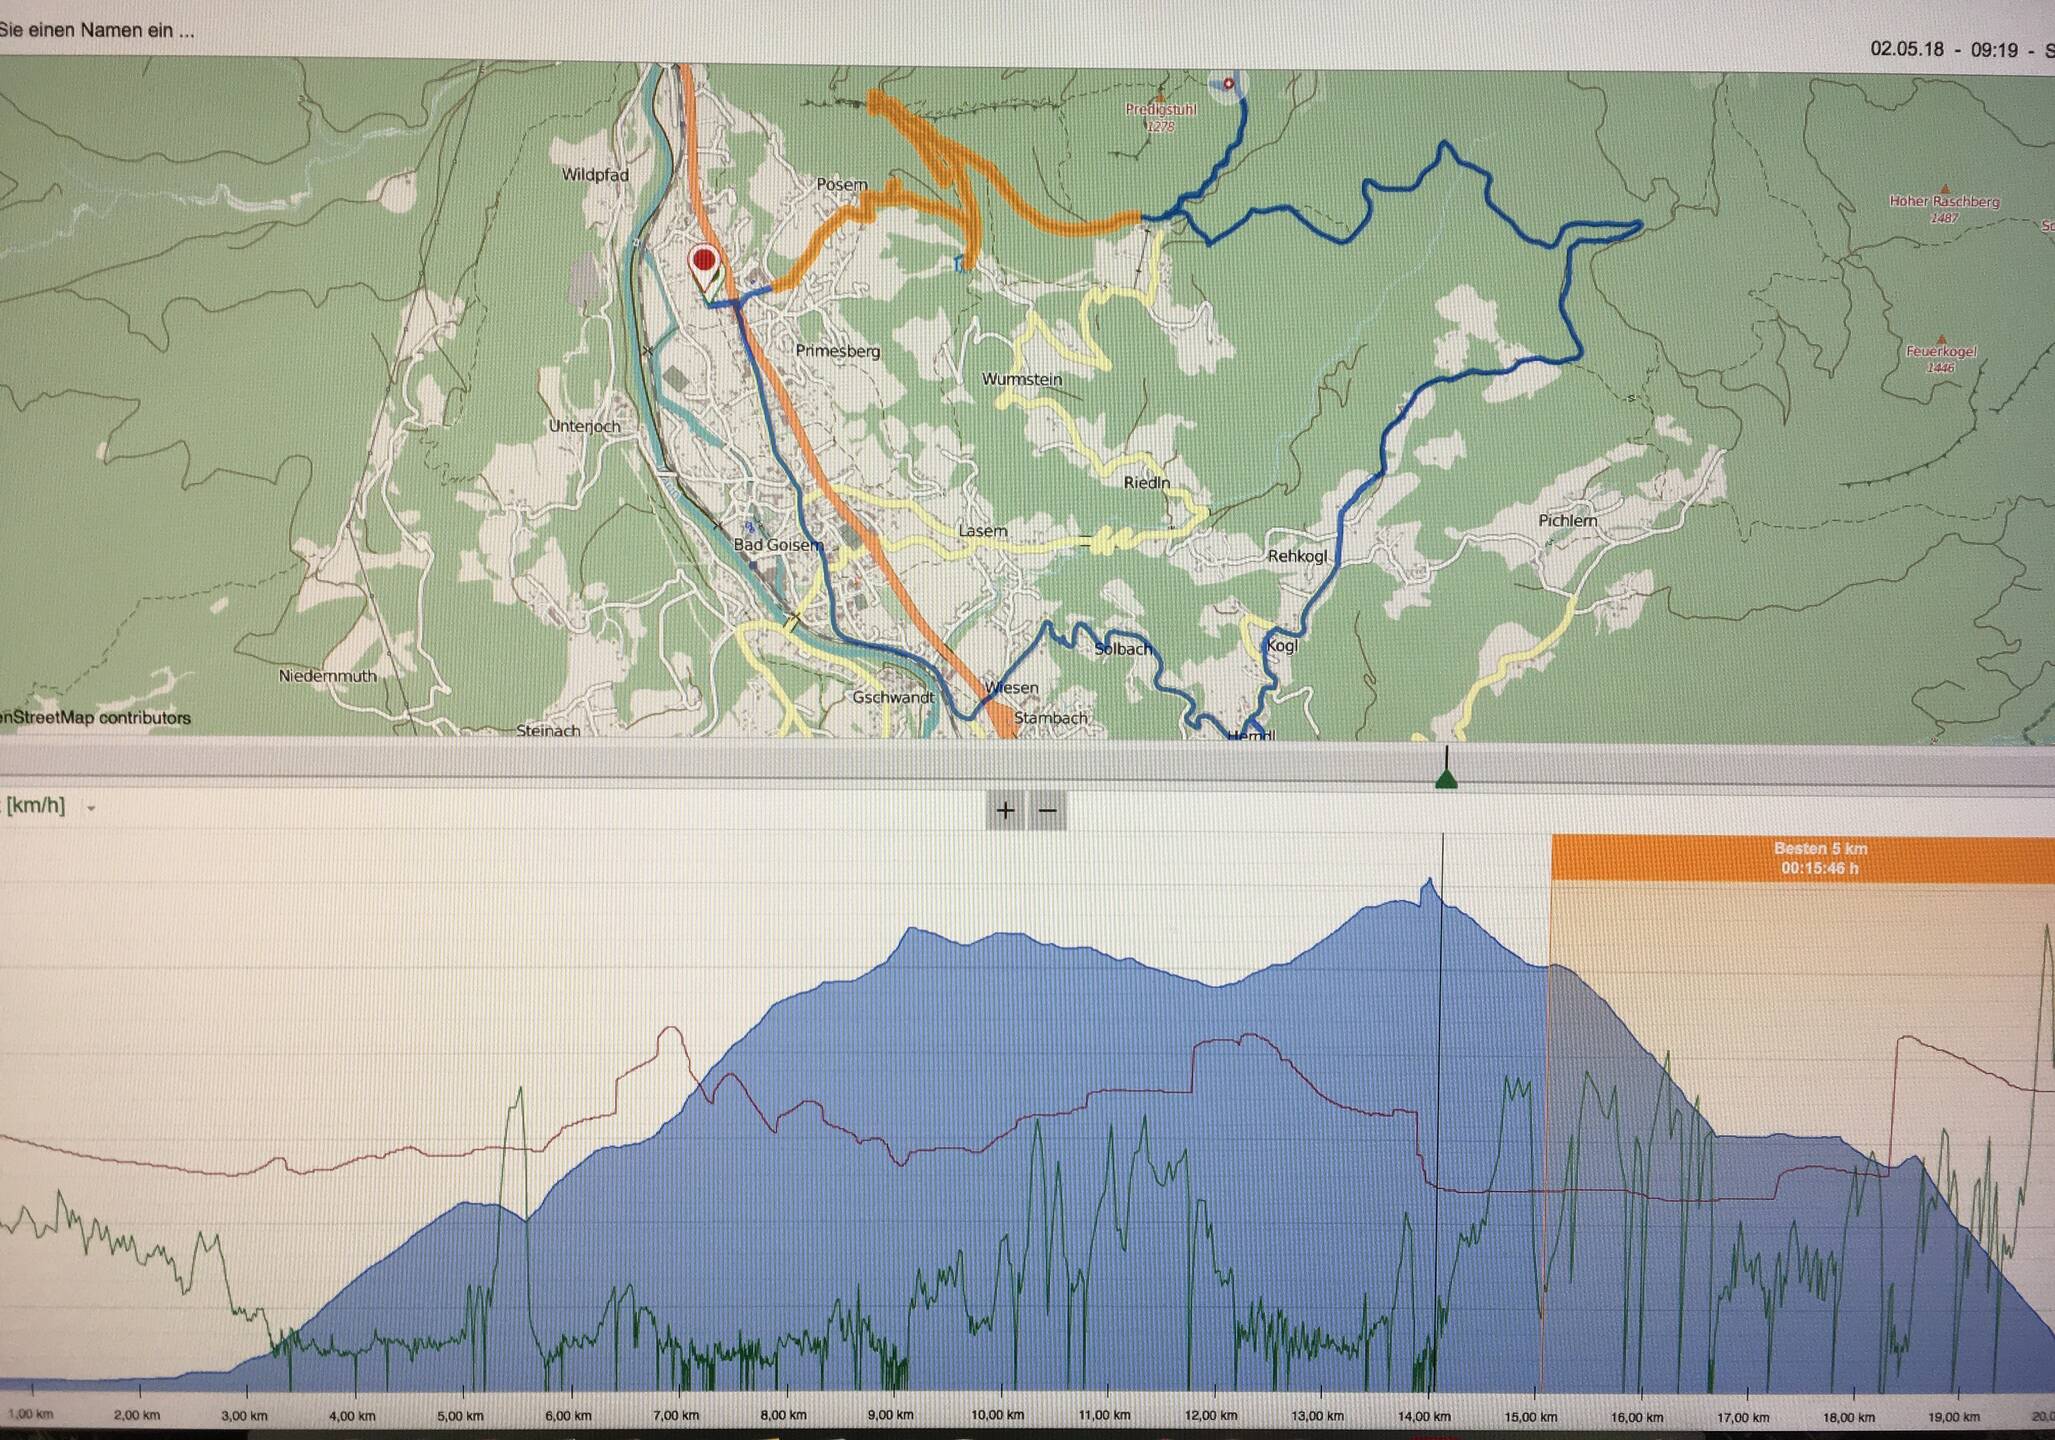
Task: Click the [km/h] axis selector label
Action: pyautogui.click(x=35, y=806)
